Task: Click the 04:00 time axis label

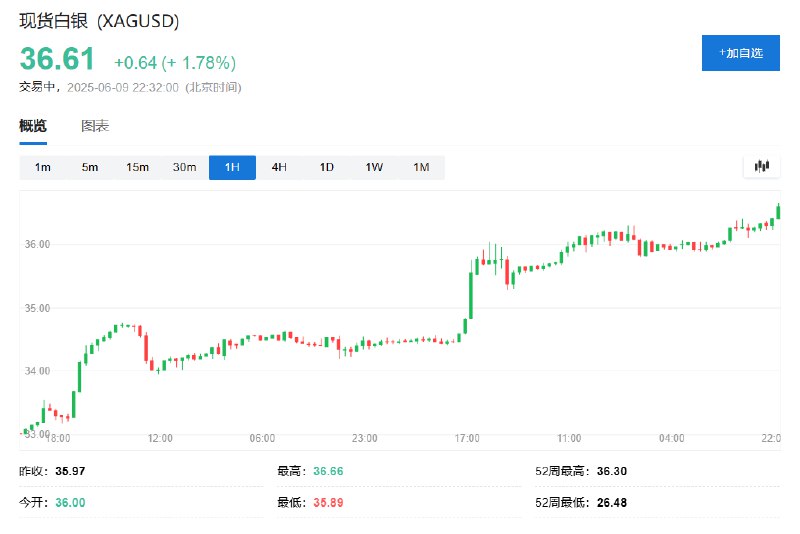Action: pyautogui.click(x=671, y=439)
